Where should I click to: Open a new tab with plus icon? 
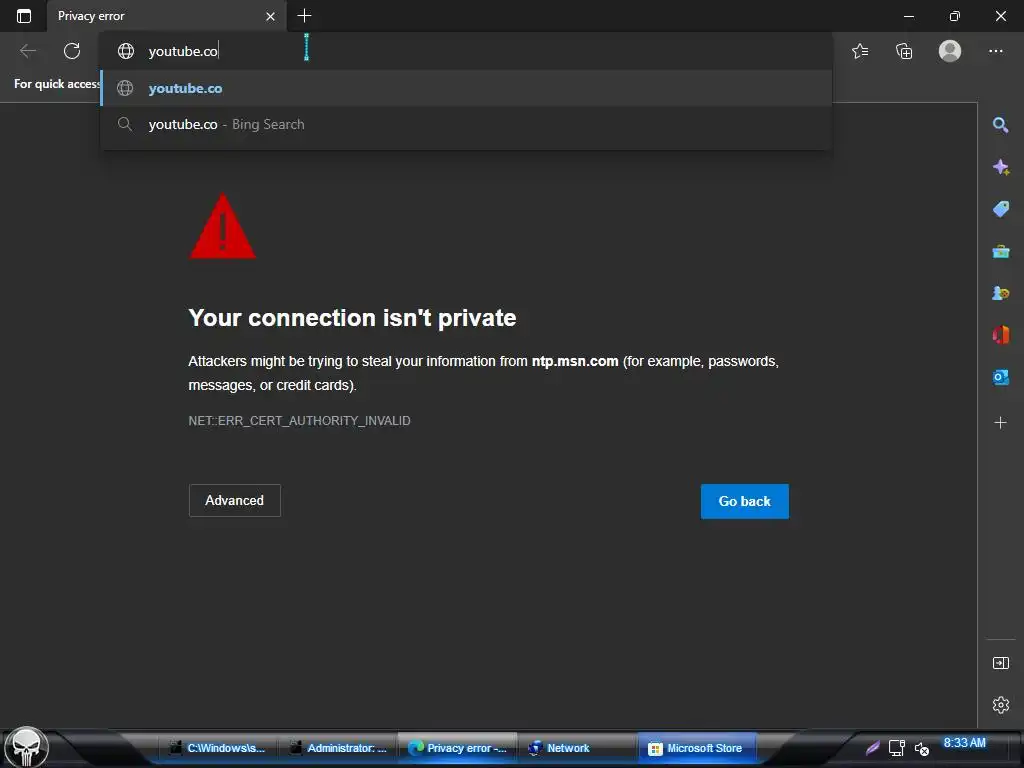(x=304, y=16)
